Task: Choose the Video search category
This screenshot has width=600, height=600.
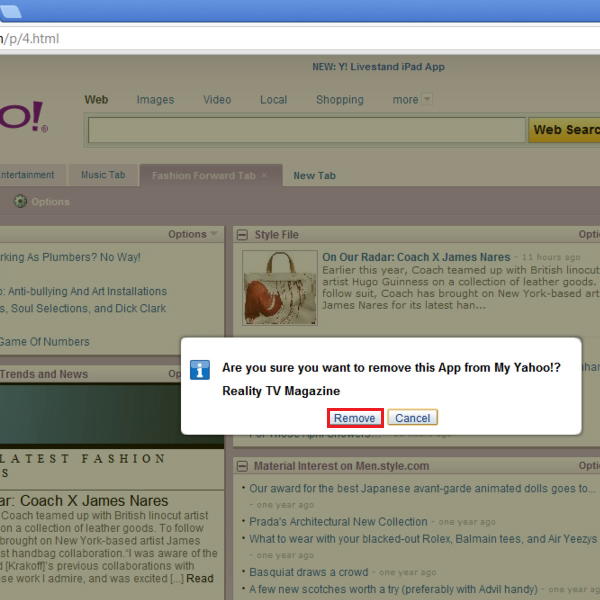Action: [x=217, y=99]
